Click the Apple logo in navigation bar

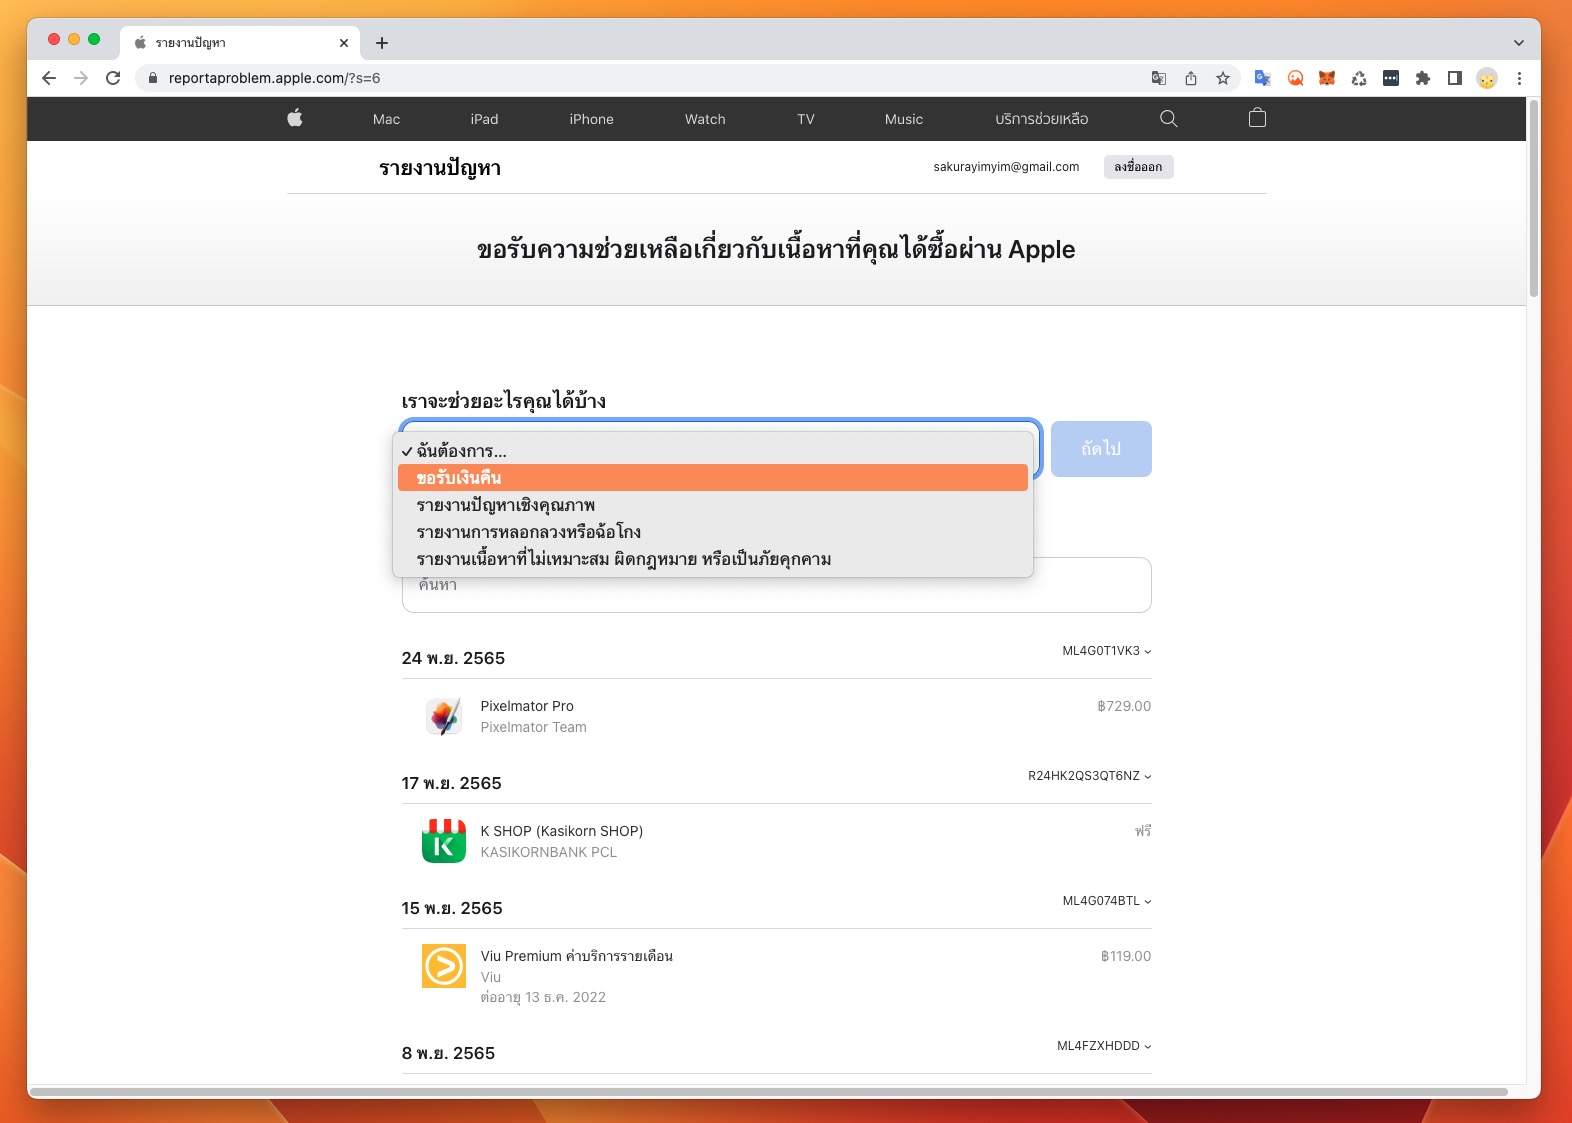click(x=295, y=118)
